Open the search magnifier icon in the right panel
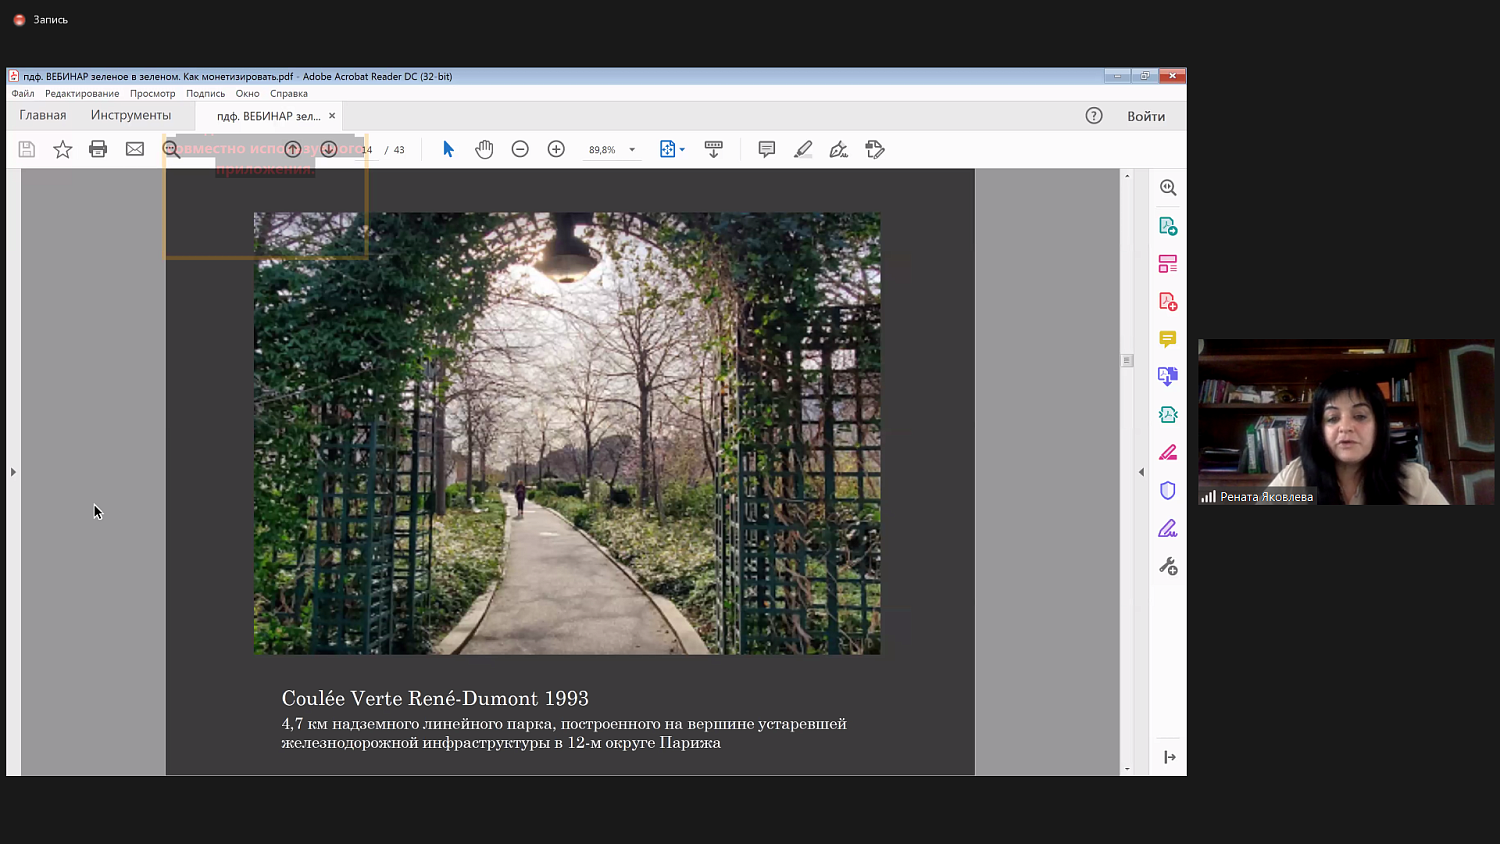Screen dimensions: 1500x844 click(1168, 187)
